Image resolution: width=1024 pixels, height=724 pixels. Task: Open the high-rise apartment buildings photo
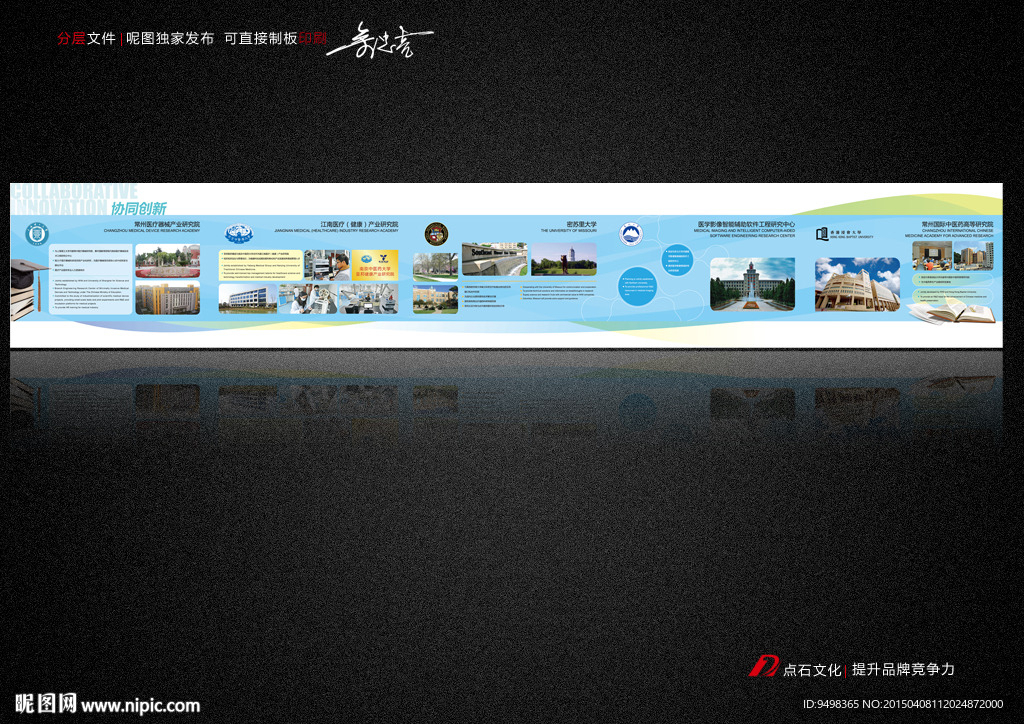tap(974, 256)
